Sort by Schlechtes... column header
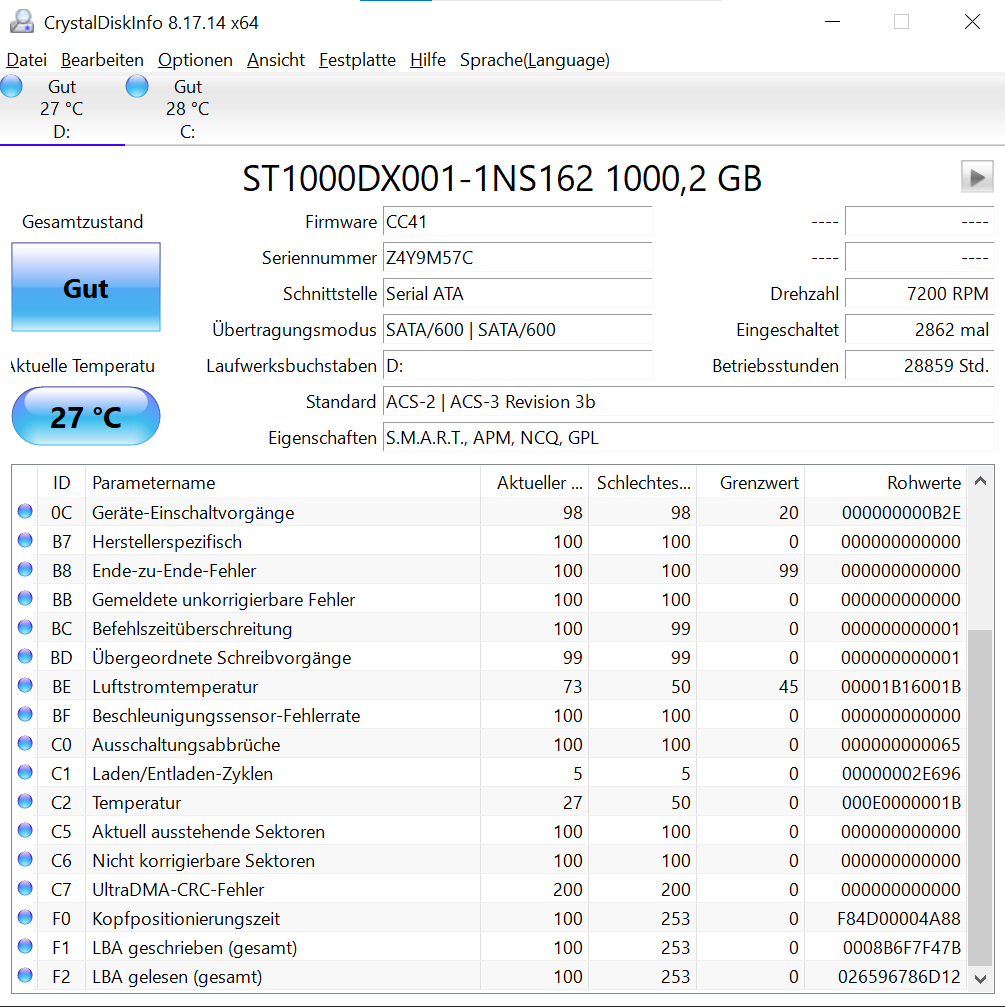The image size is (1005, 1007). tap(643, 482)
